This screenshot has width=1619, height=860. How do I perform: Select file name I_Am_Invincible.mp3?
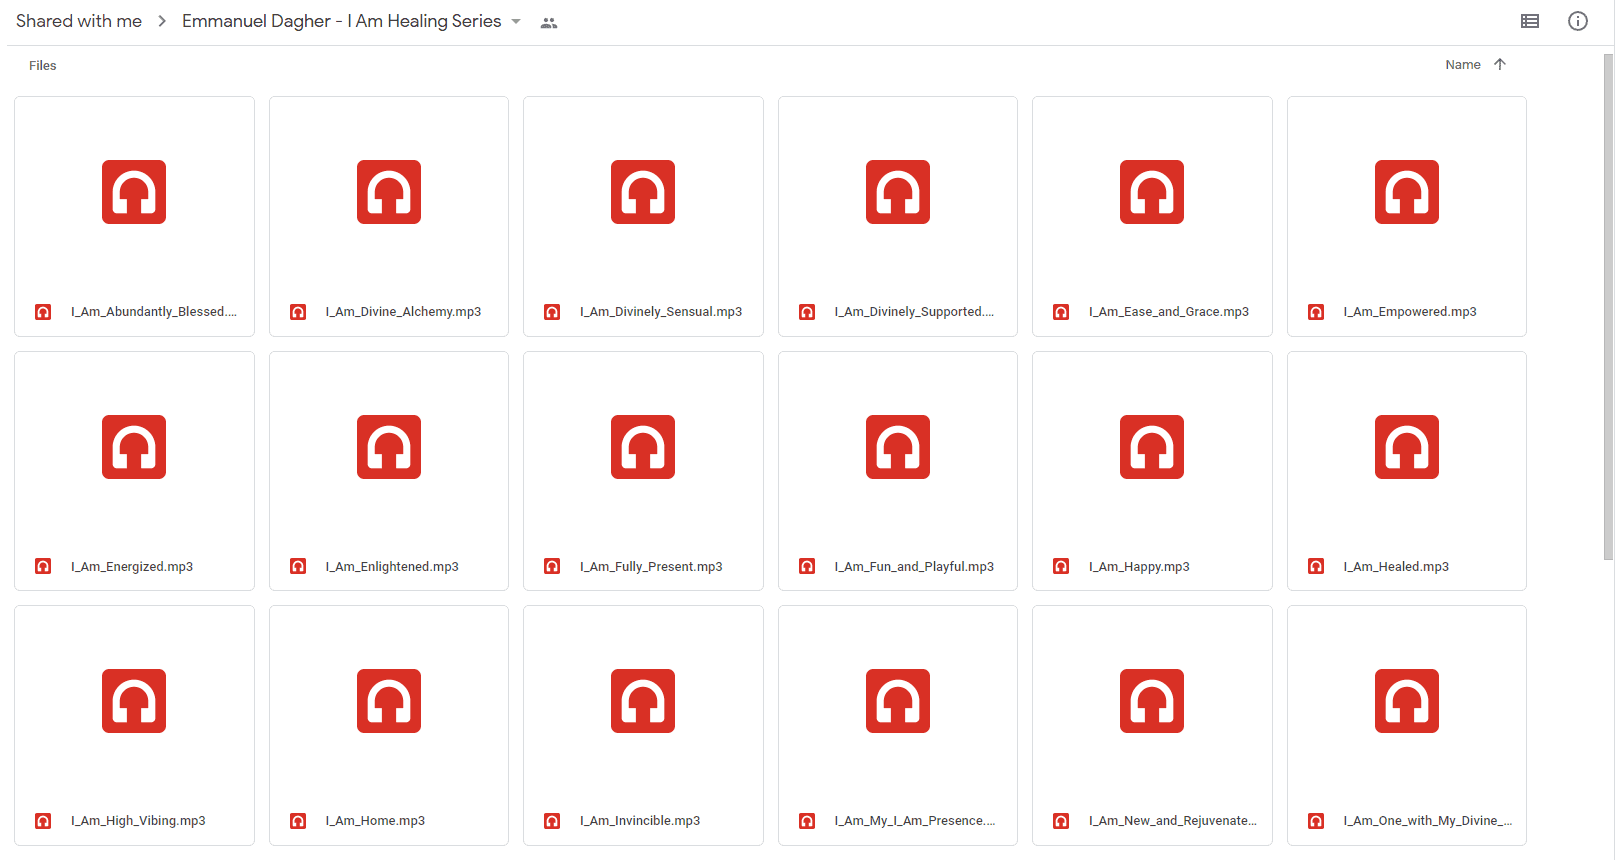pyautogui.click(x=640, y=821)
